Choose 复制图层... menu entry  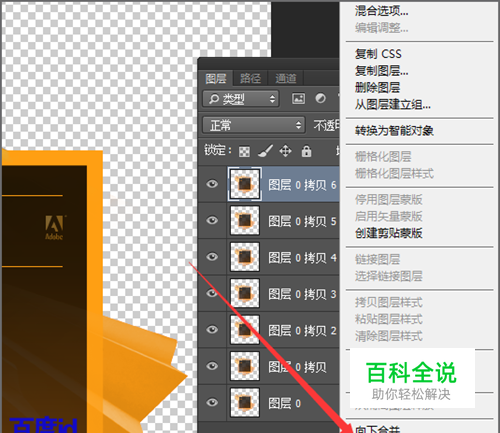point(382,71)
